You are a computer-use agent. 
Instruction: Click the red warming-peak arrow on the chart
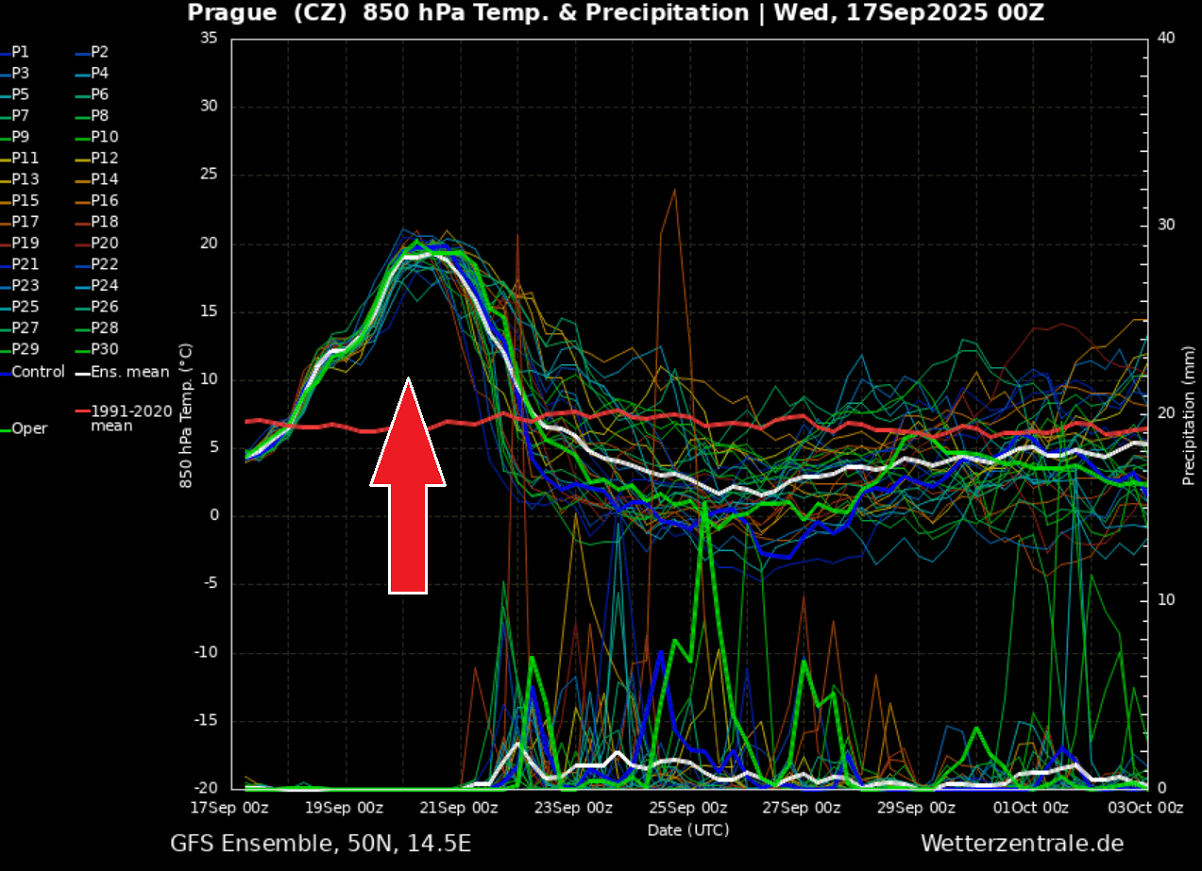[x=410, y=480]
